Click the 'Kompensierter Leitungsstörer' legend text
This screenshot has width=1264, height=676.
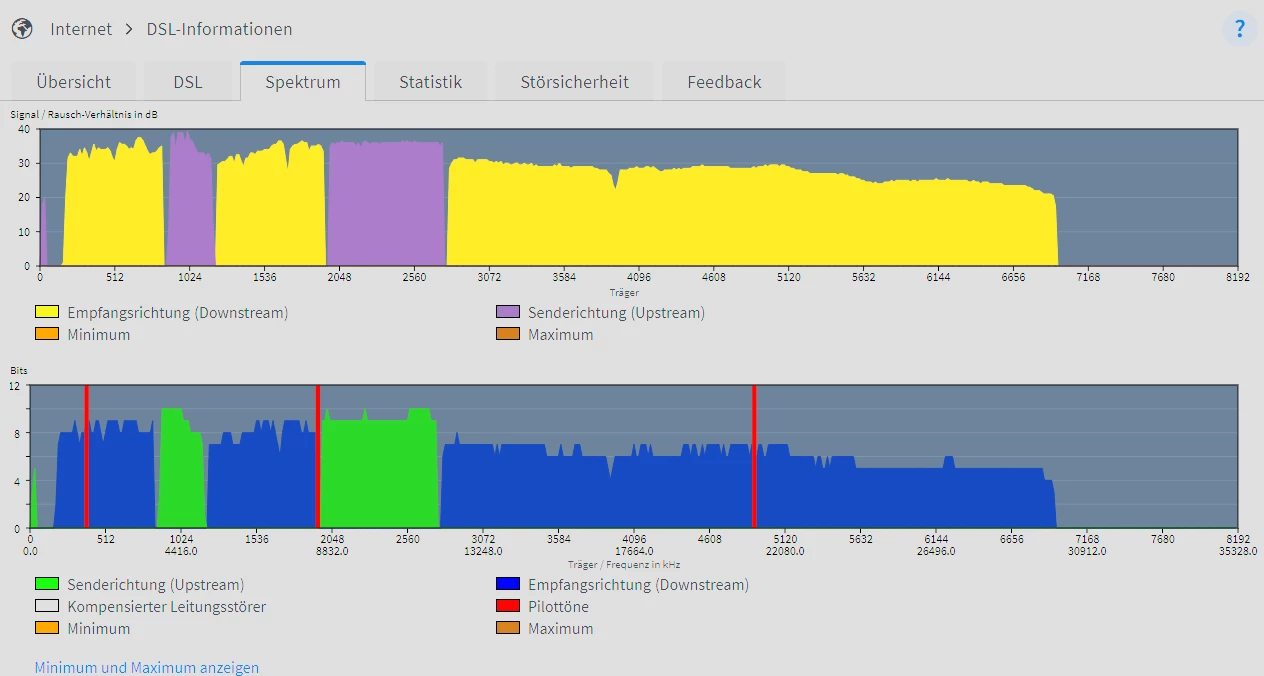(167, 606)
